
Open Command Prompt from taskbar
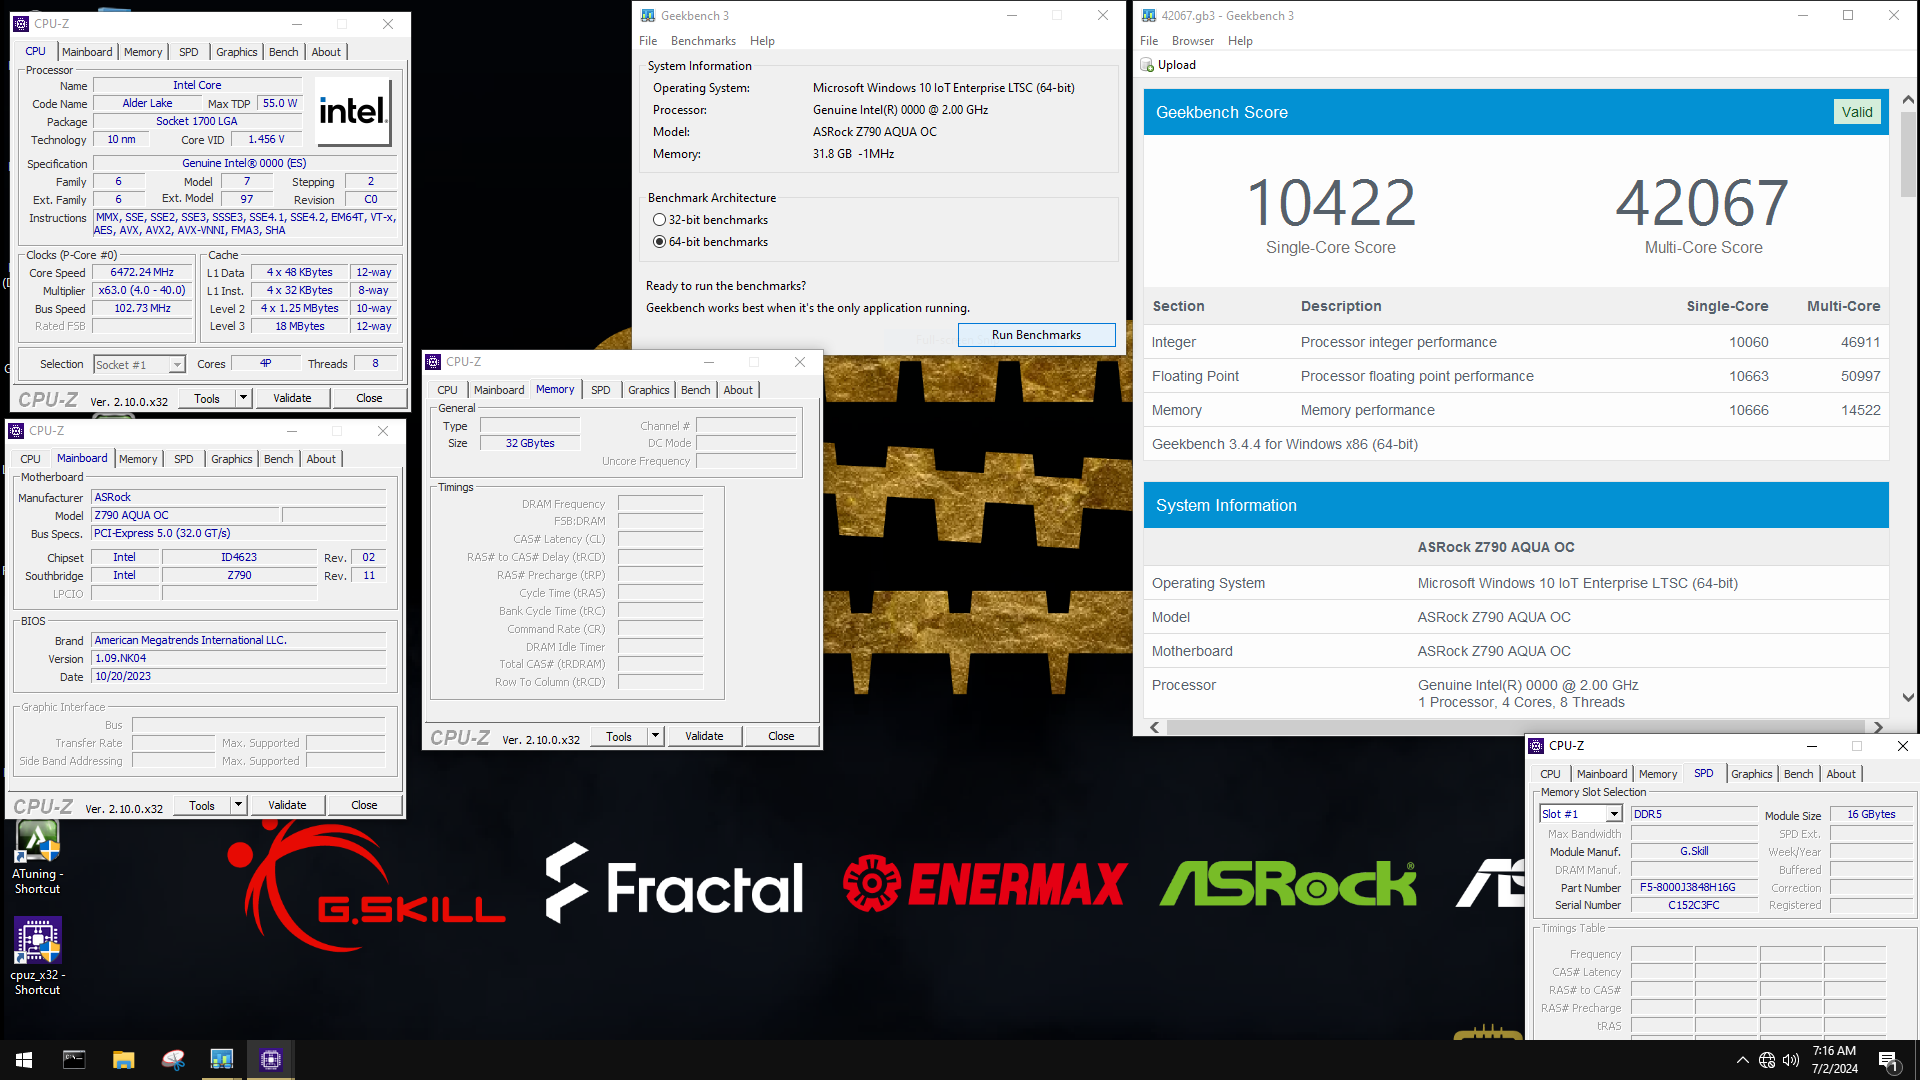74,1060
